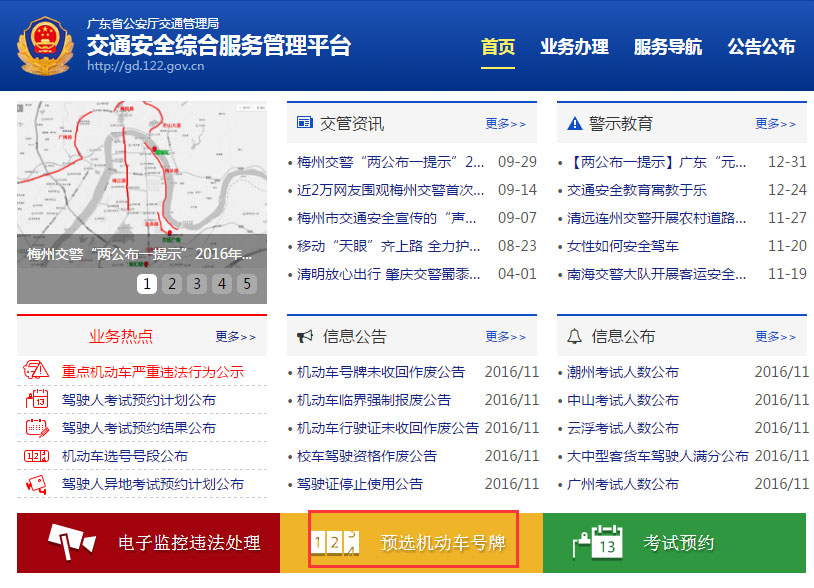This screenshot has height=588, width=814.
Task: Open the calendar icon for 考试预约
Action: [596, 542]
